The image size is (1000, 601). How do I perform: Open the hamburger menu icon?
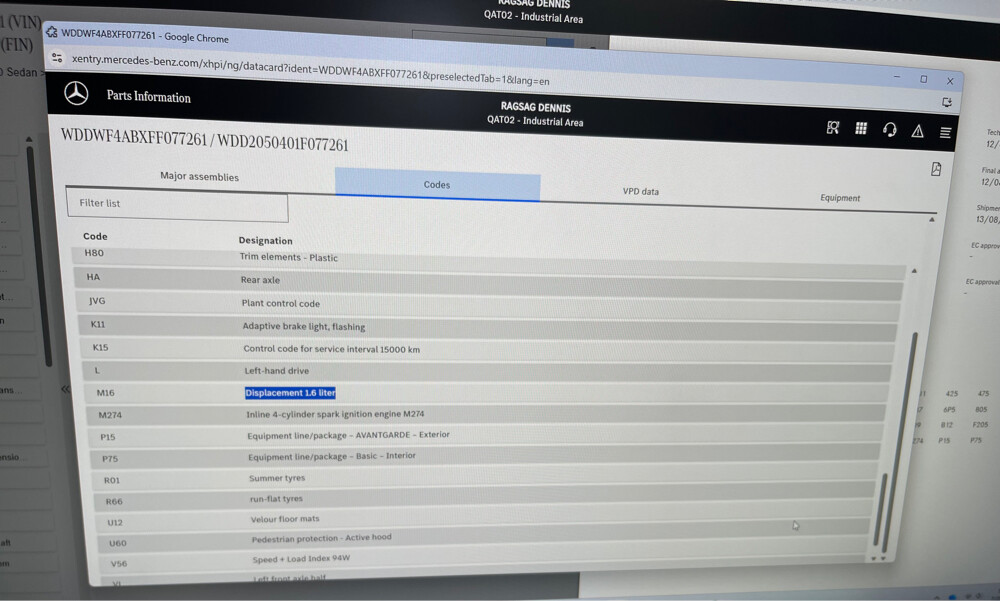945,132
